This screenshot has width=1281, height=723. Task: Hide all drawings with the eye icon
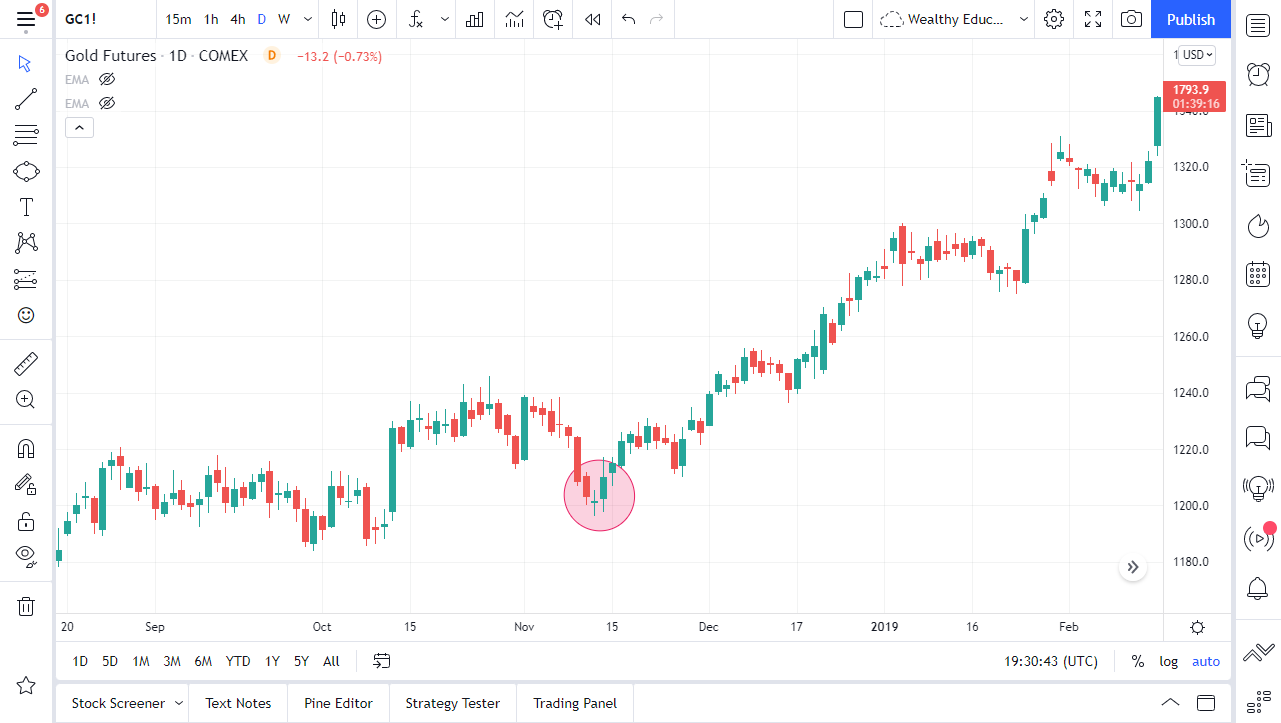click(26, 557)
